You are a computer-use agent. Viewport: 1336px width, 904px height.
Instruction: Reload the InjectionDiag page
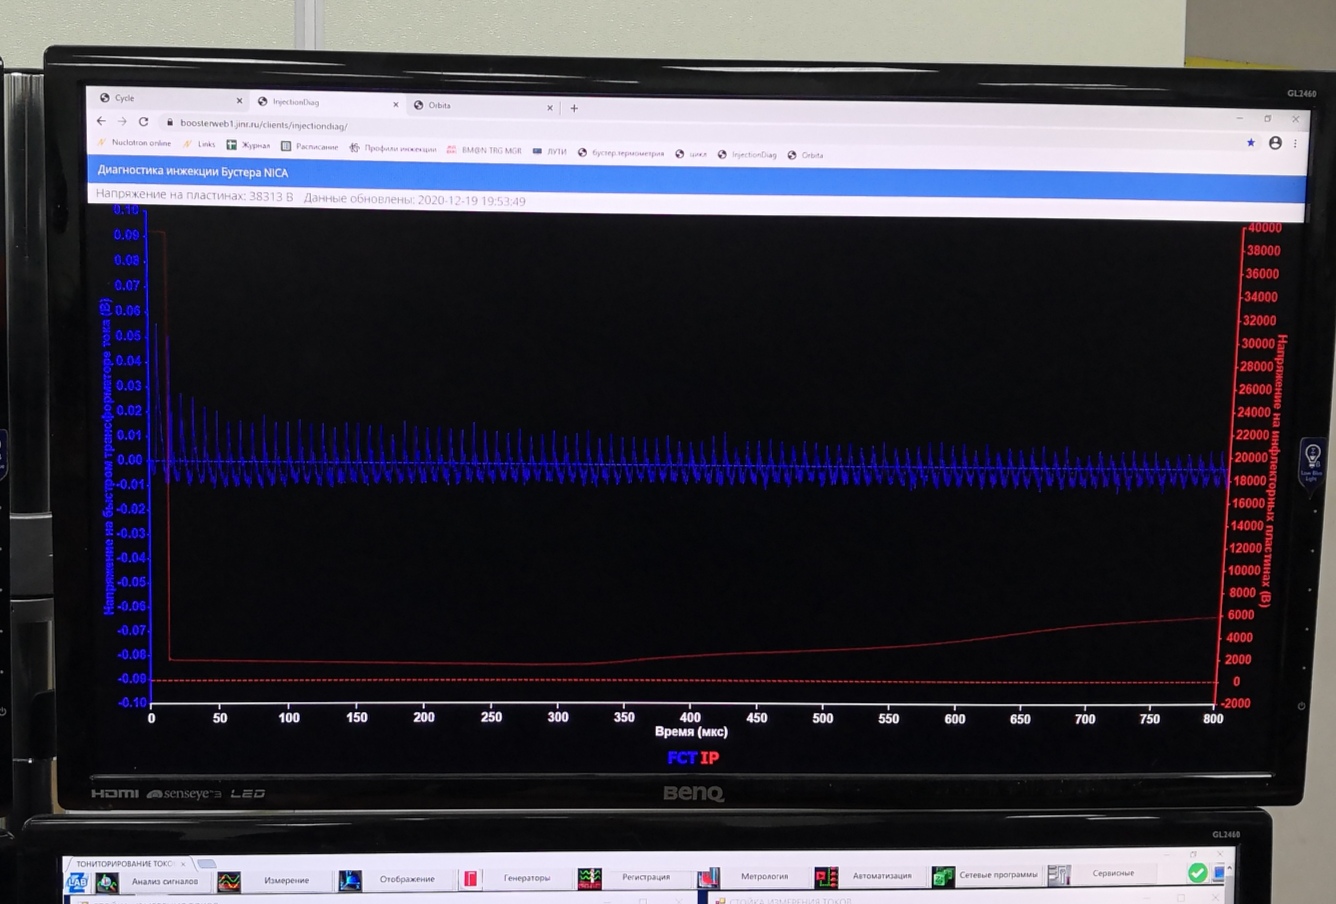pyautogui.click(x=143, y=122)
